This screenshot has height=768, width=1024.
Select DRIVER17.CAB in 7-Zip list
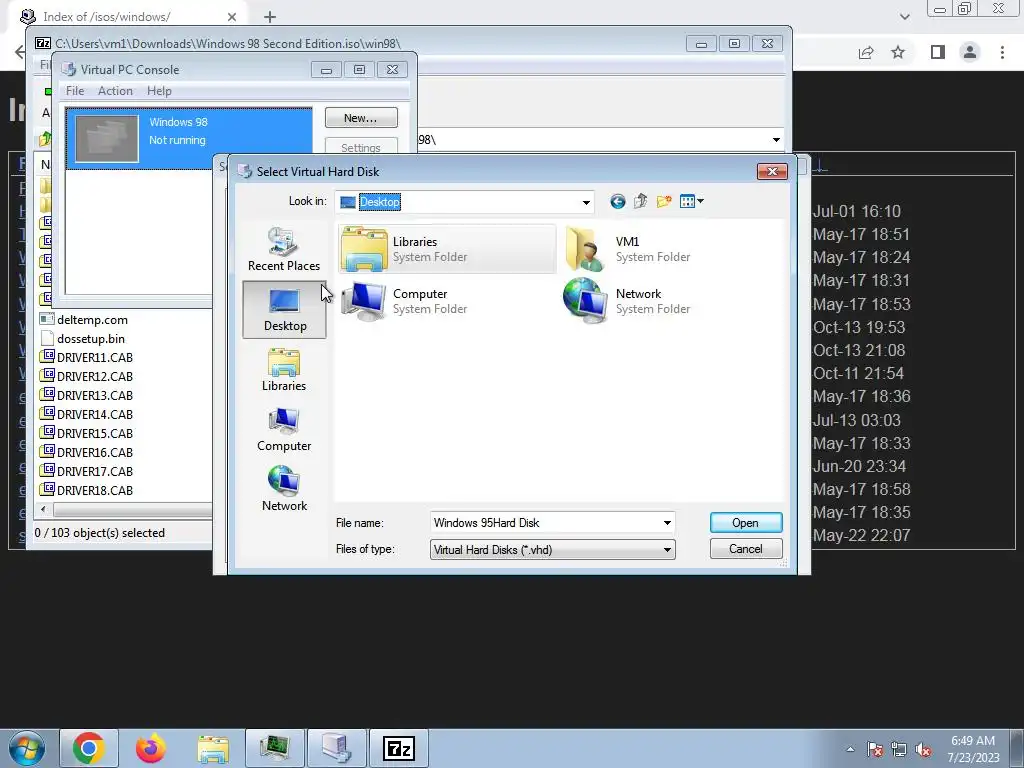tap(95, 471)
